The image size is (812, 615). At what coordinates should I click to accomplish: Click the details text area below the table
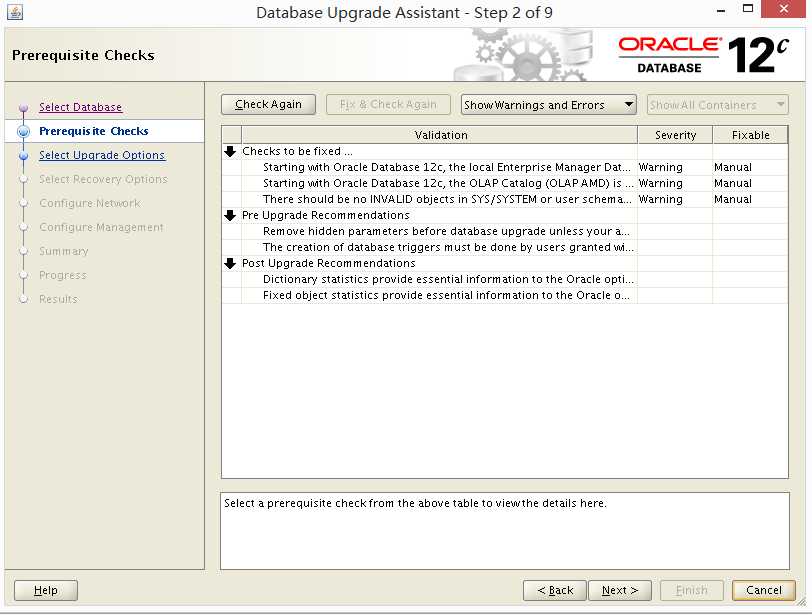tap(505, 531)
